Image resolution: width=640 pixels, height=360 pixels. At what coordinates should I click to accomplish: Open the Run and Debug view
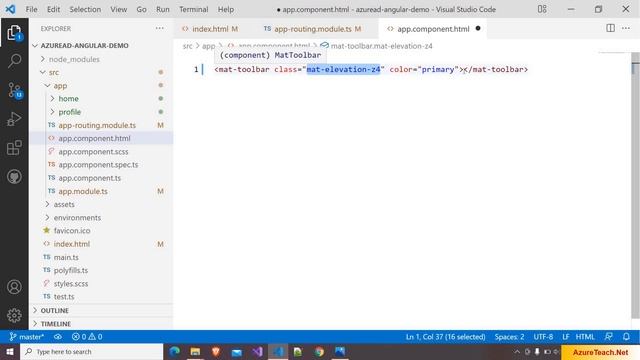click(14, 119)
